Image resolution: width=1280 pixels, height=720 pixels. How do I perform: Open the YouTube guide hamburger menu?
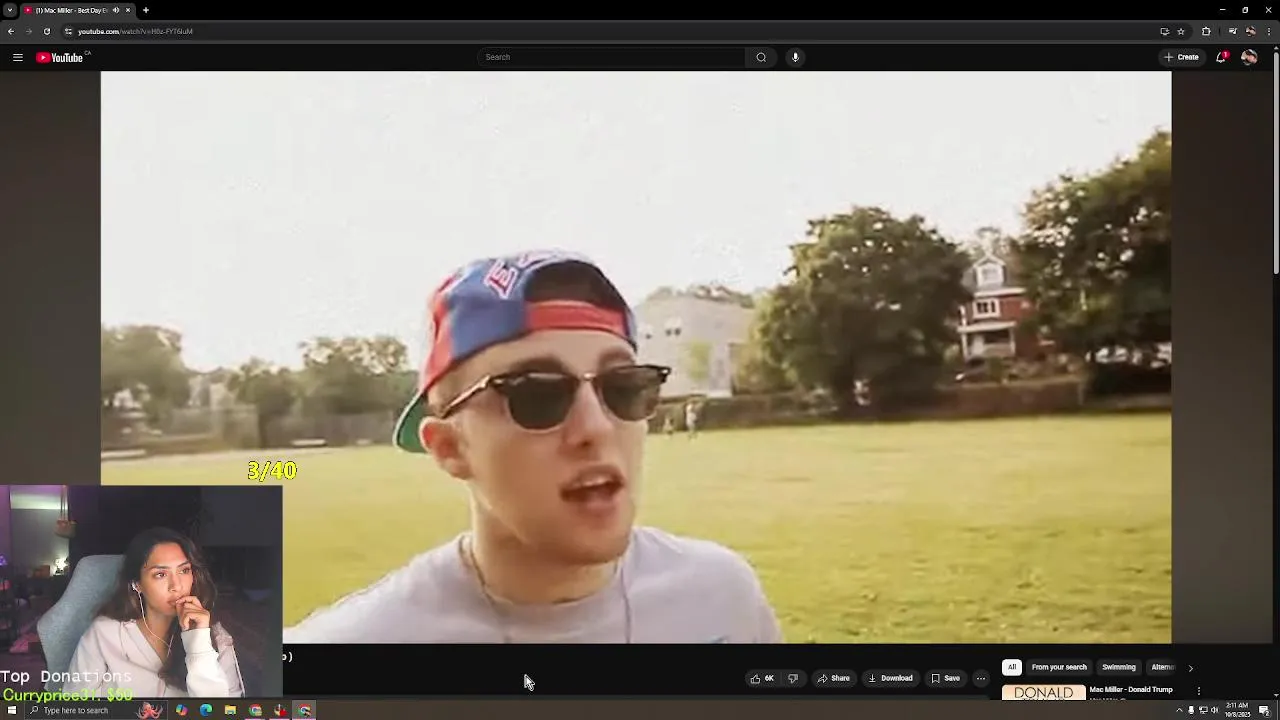click(17, 57)
